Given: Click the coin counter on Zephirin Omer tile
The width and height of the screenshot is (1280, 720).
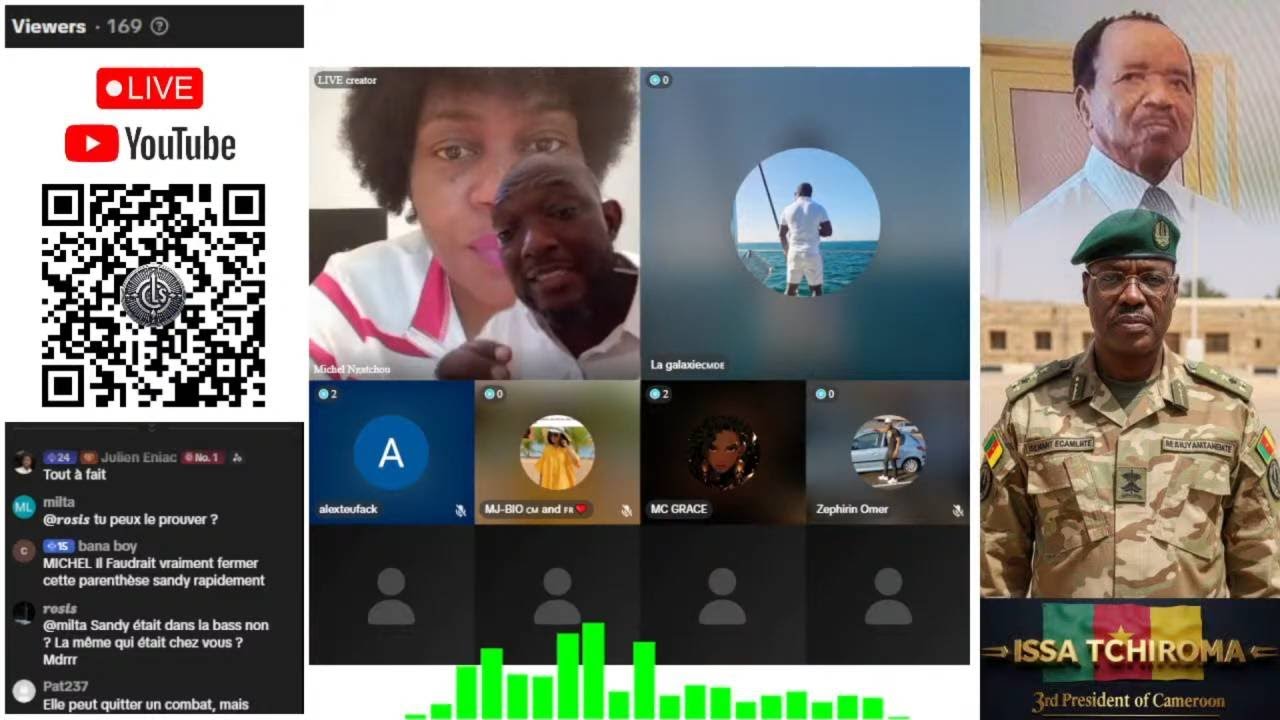Looking at the screenshot, I should (824, 394).
